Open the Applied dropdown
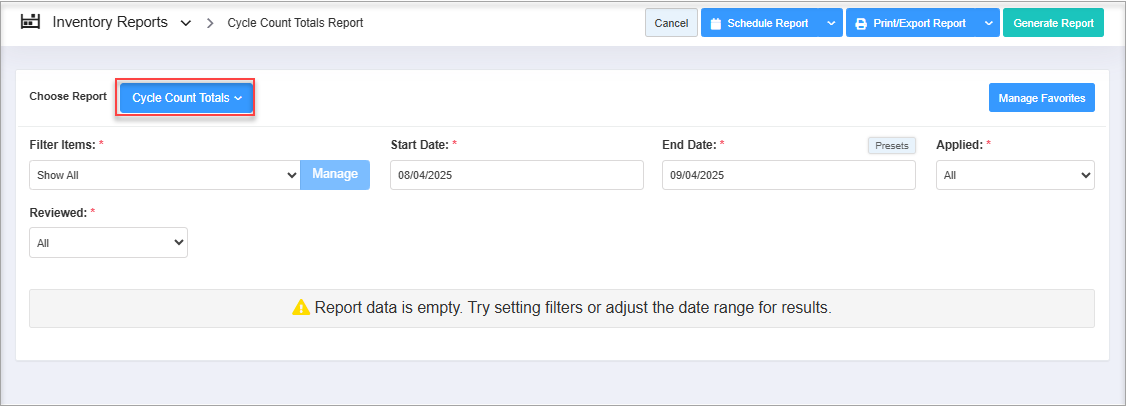Screen dimensions: 1126x406 click(1015, 175)
